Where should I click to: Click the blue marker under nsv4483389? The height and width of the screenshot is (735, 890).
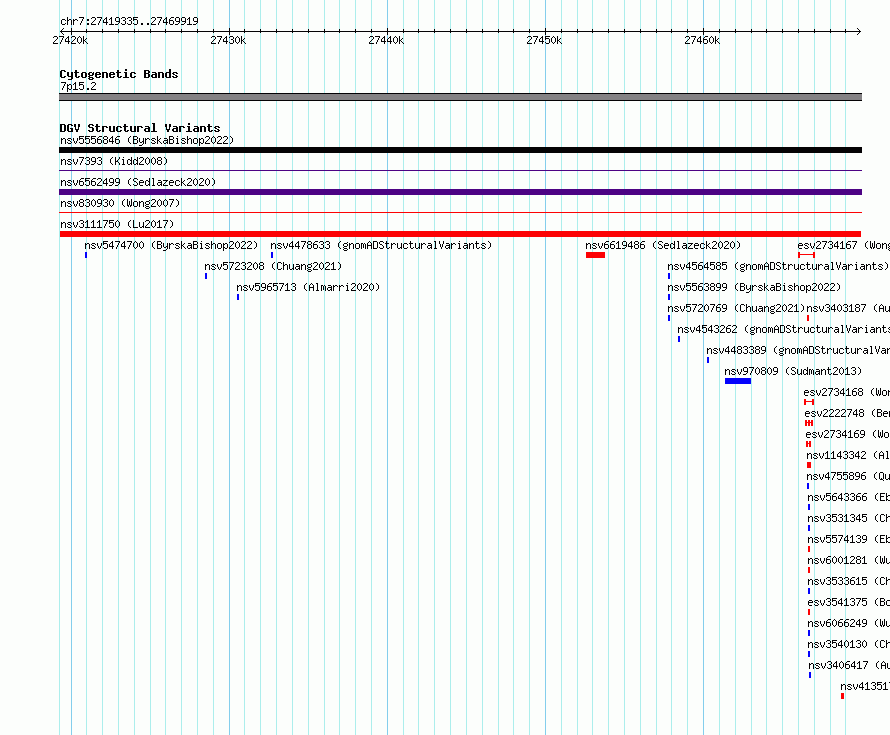(x=708, y=360)
